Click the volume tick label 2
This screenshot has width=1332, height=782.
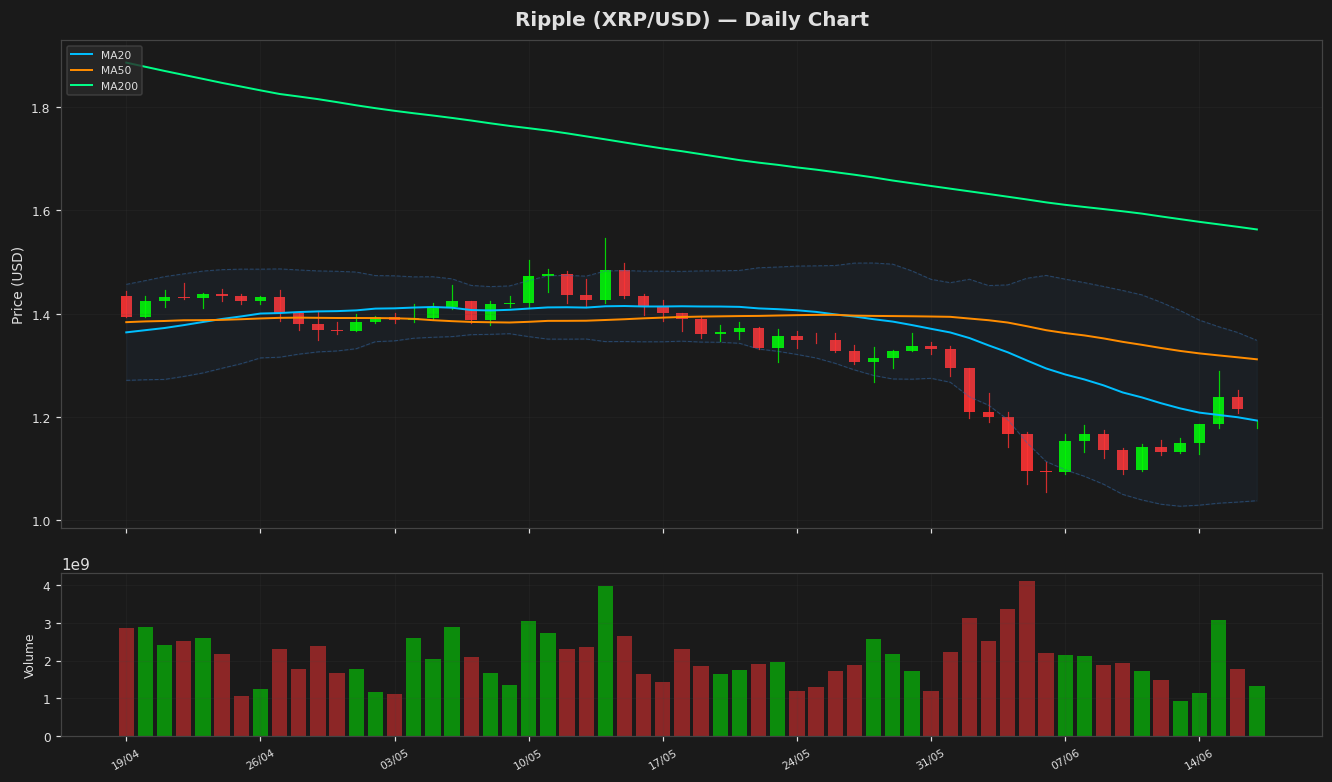48,662
